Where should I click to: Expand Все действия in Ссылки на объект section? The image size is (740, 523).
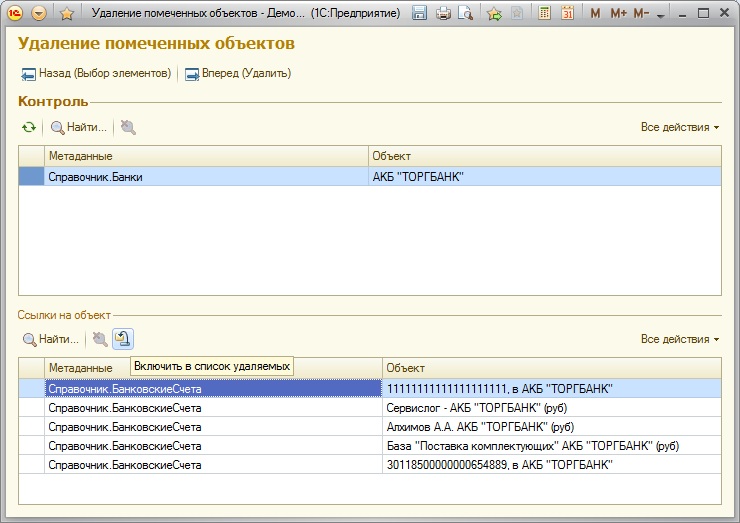coord(680,339)
